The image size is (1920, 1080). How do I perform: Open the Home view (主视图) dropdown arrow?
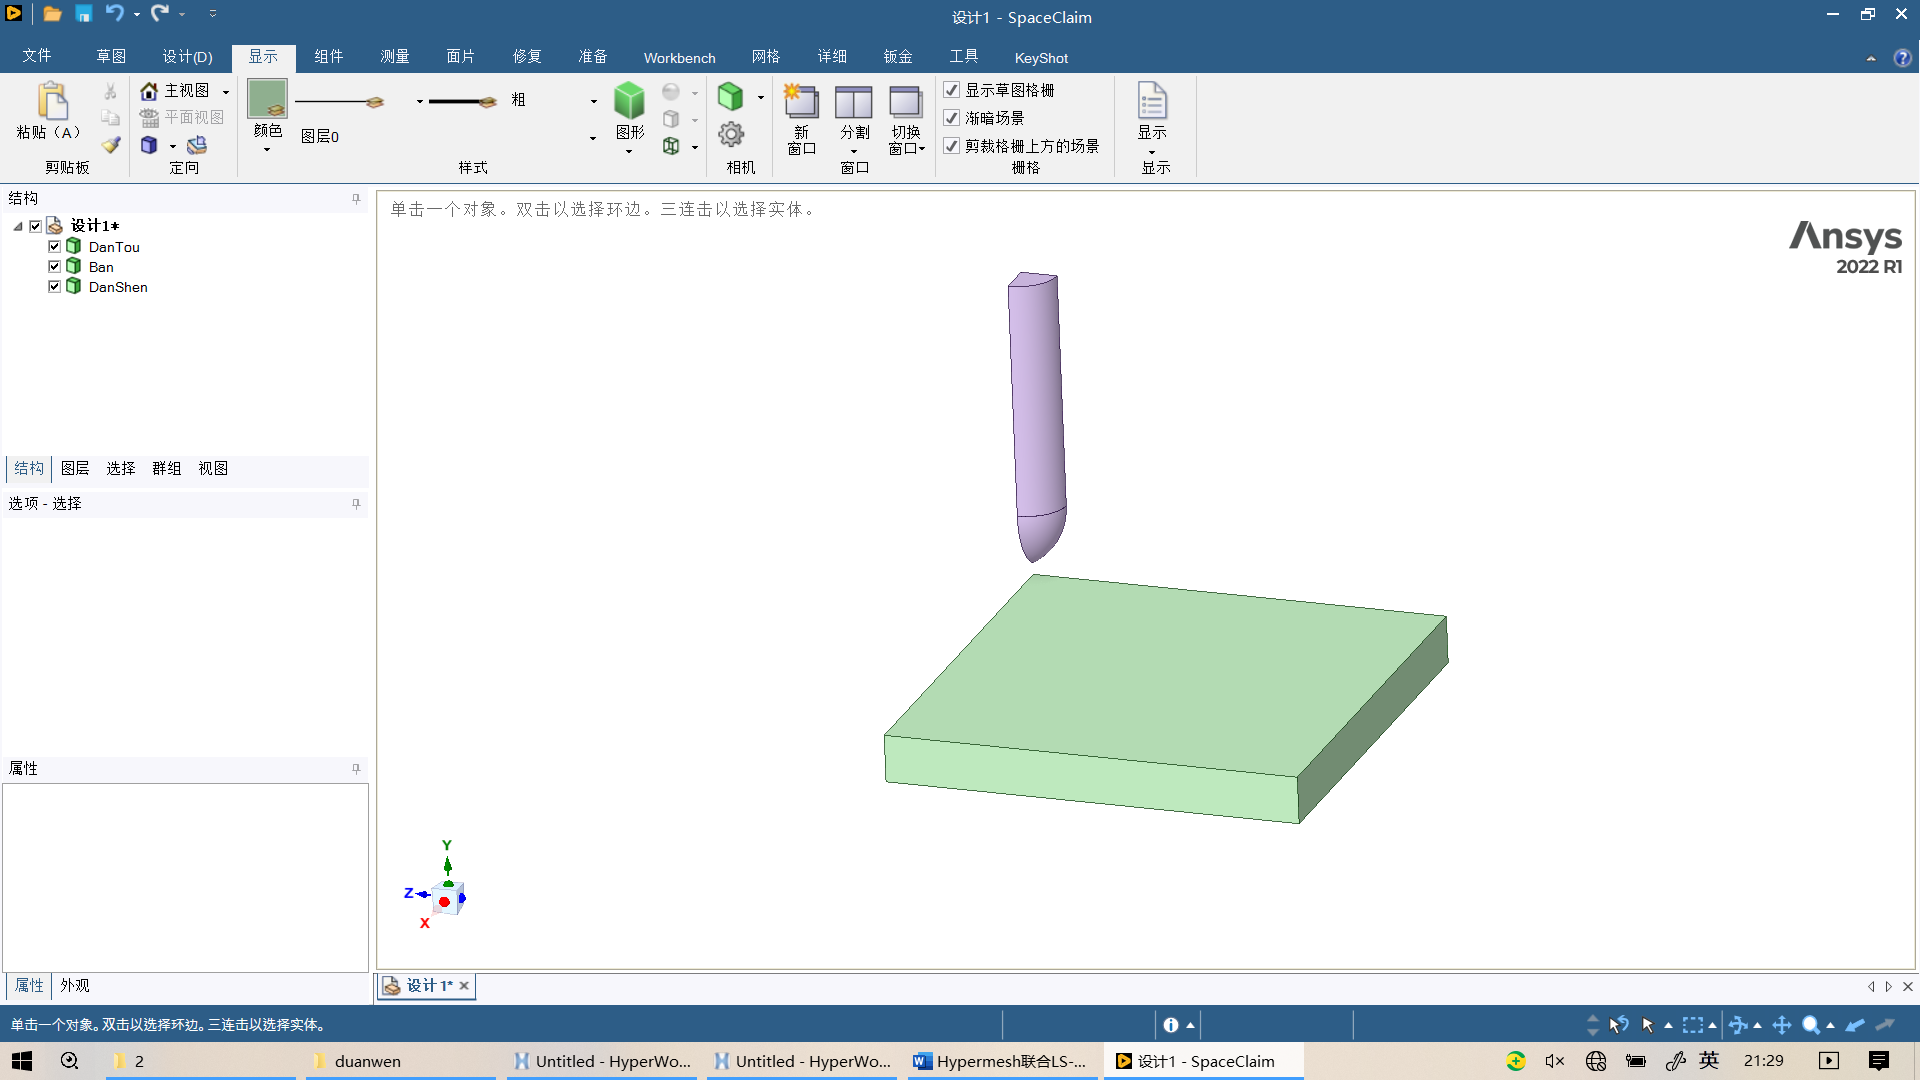pyautogui.click(x=226, y=92)
